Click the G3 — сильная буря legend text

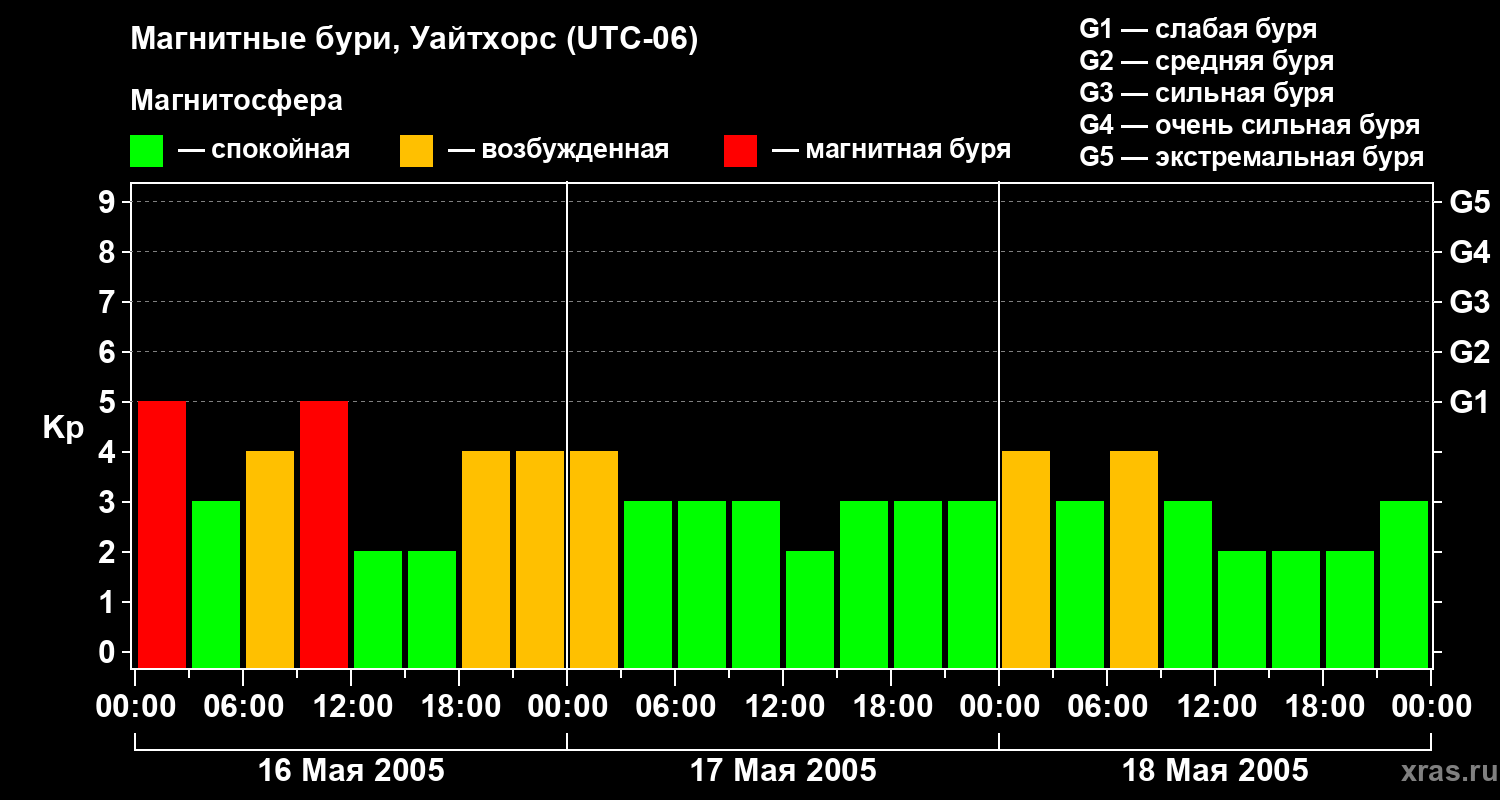tap(1206, 93)
